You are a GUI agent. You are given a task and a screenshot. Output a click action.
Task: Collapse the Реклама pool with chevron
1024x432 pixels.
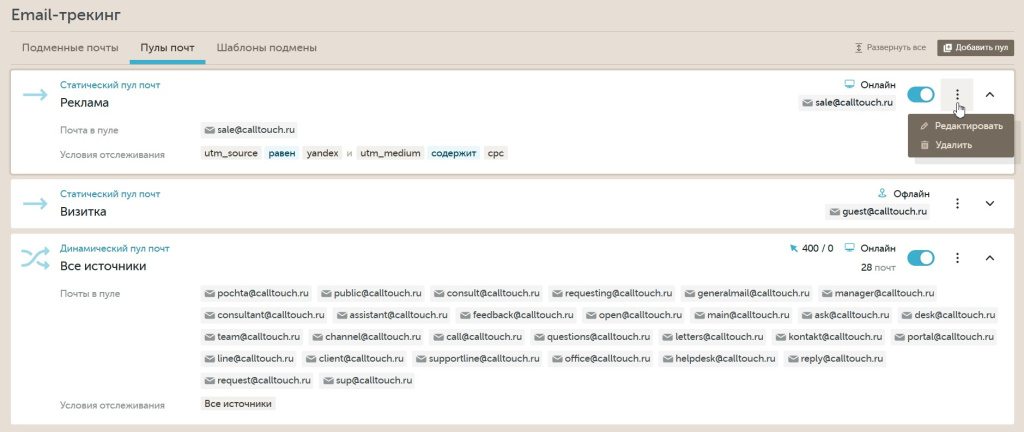[990, 95]
